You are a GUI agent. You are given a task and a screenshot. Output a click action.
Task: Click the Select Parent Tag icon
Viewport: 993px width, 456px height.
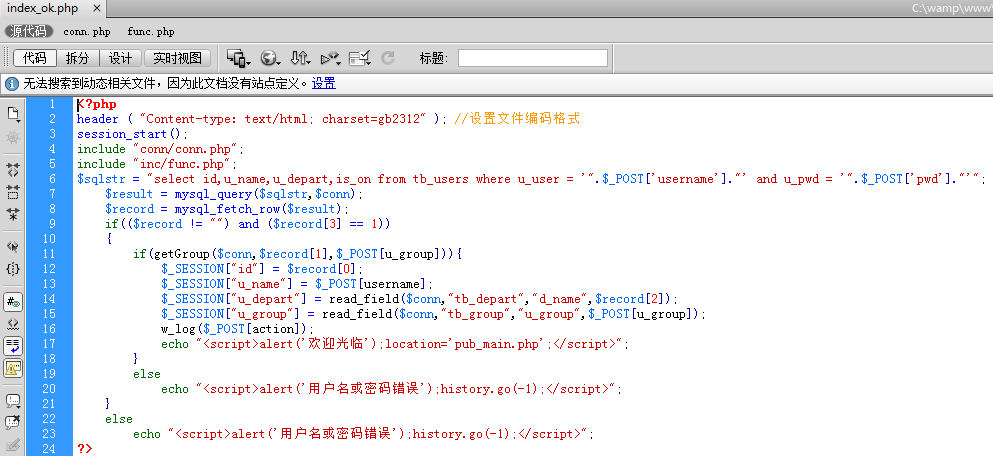coord(13,246)
